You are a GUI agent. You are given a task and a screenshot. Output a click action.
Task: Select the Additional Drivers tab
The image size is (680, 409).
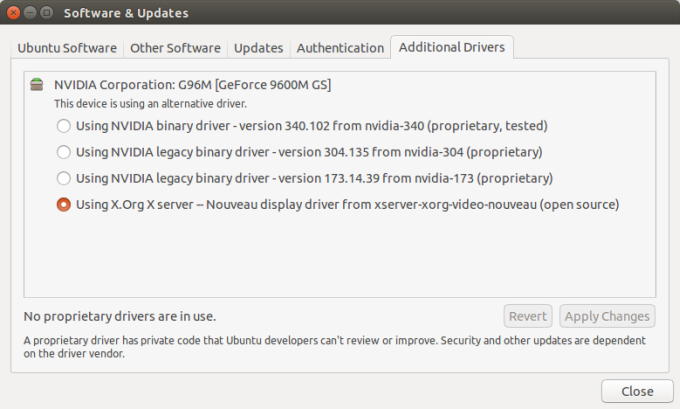pos(452,47)
